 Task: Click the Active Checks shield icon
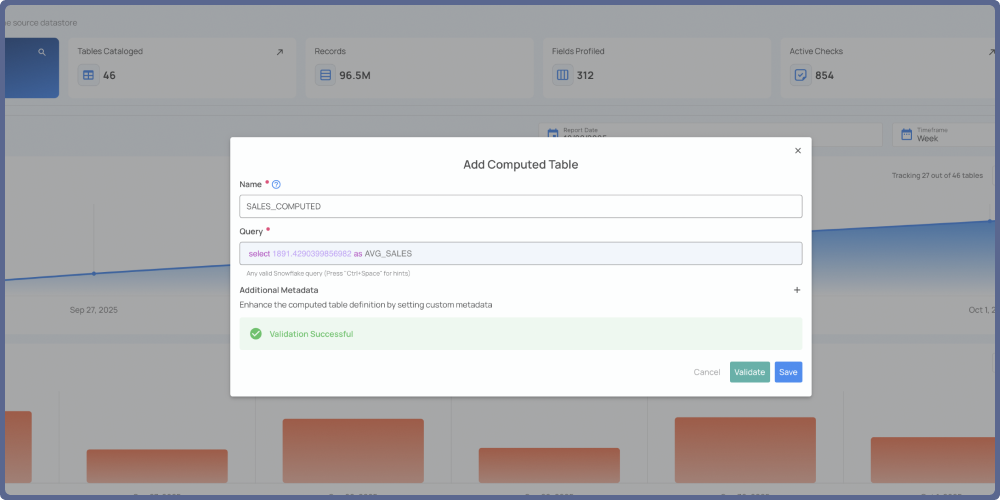pyautogui.click(x=800, y=75)
